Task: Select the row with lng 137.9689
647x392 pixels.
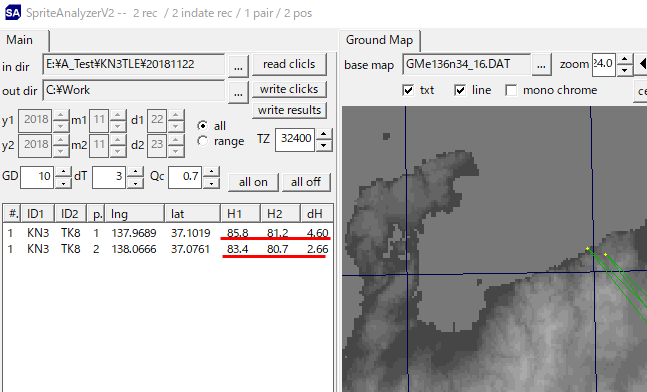Action: tap(168, 233)
